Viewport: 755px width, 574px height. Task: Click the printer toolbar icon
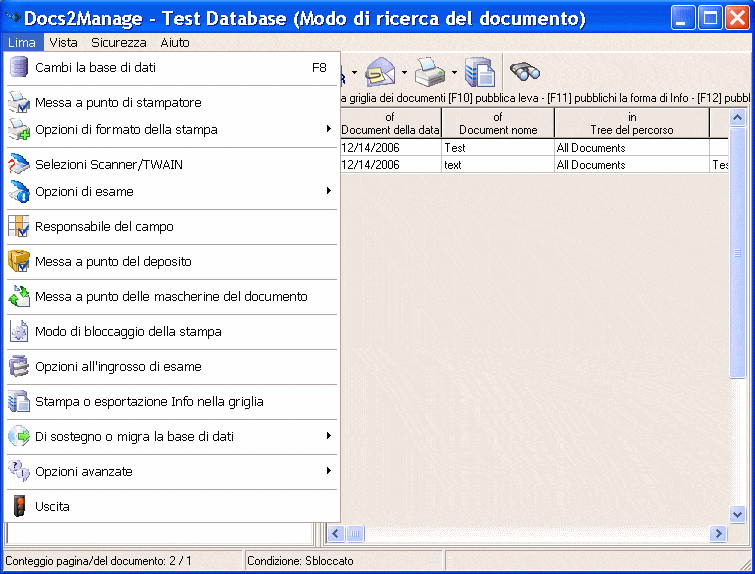click(x=430, y=73)
